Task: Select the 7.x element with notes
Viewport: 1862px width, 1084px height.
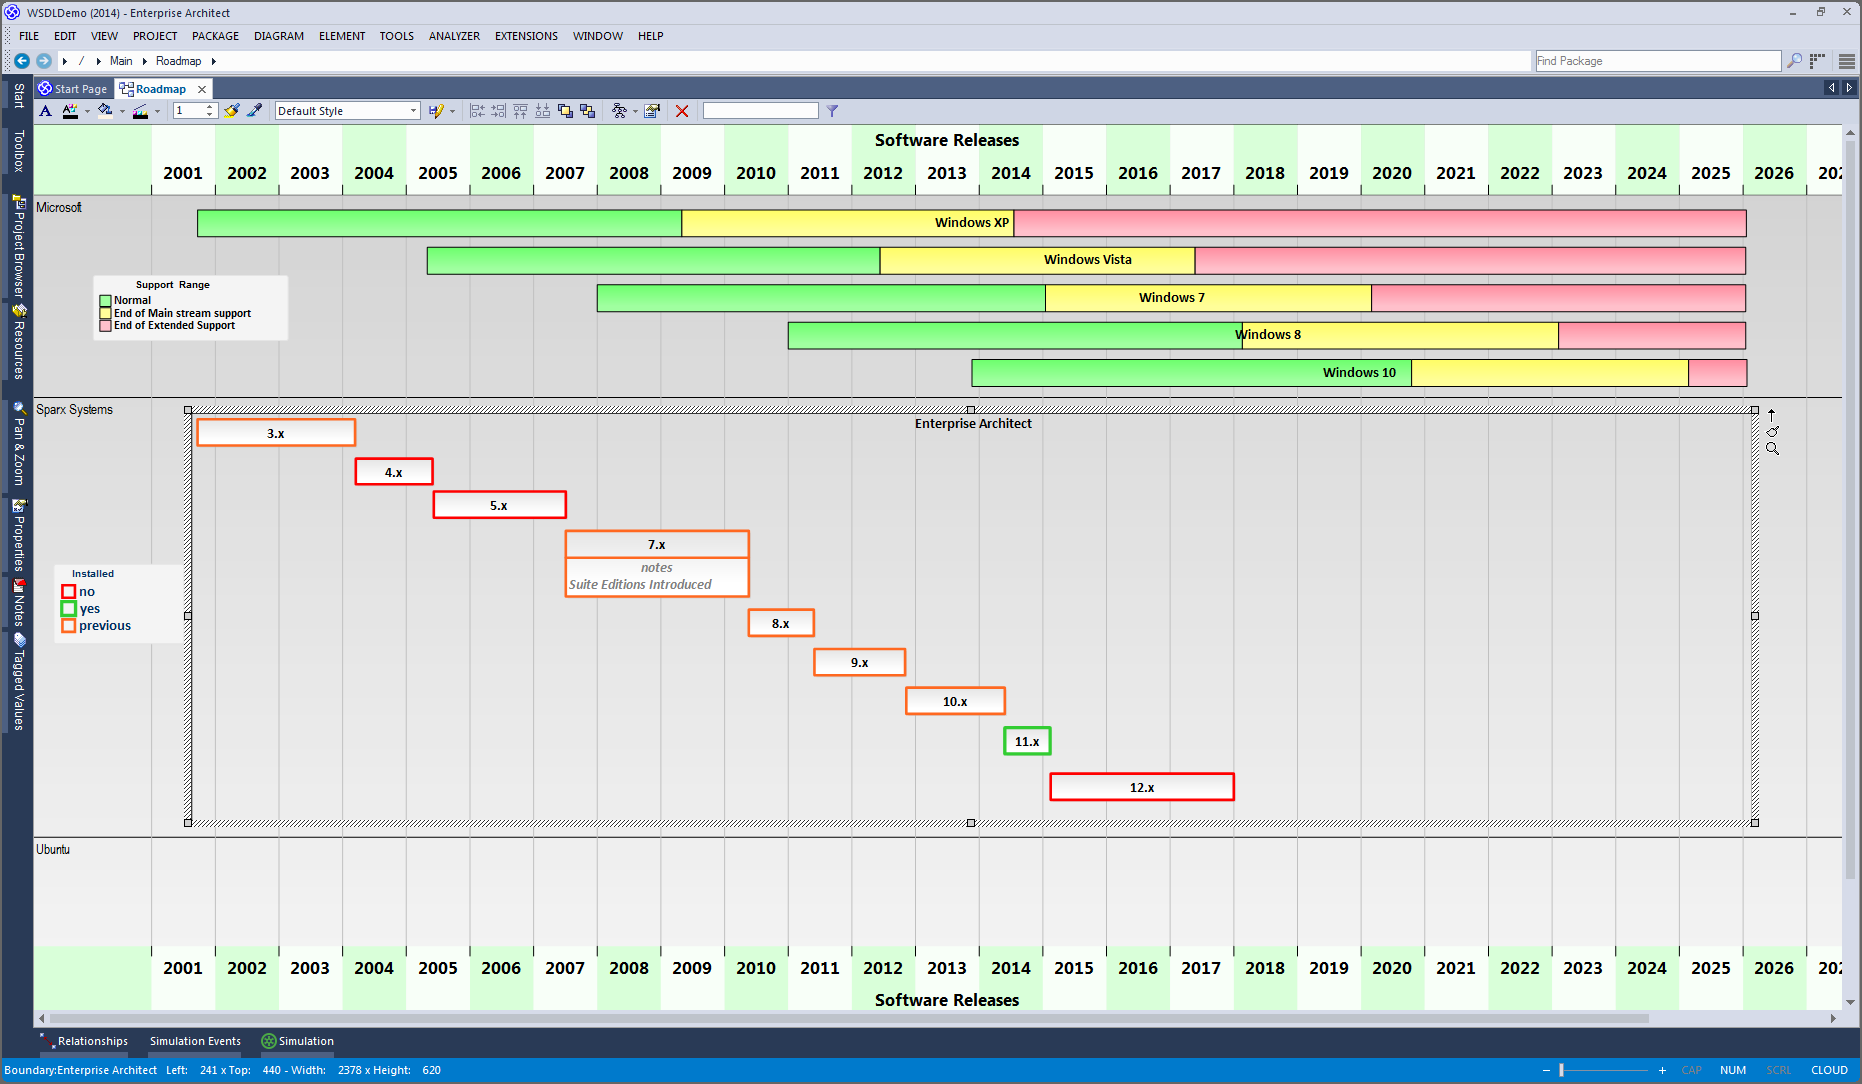Action: click(x=657, y=564)
